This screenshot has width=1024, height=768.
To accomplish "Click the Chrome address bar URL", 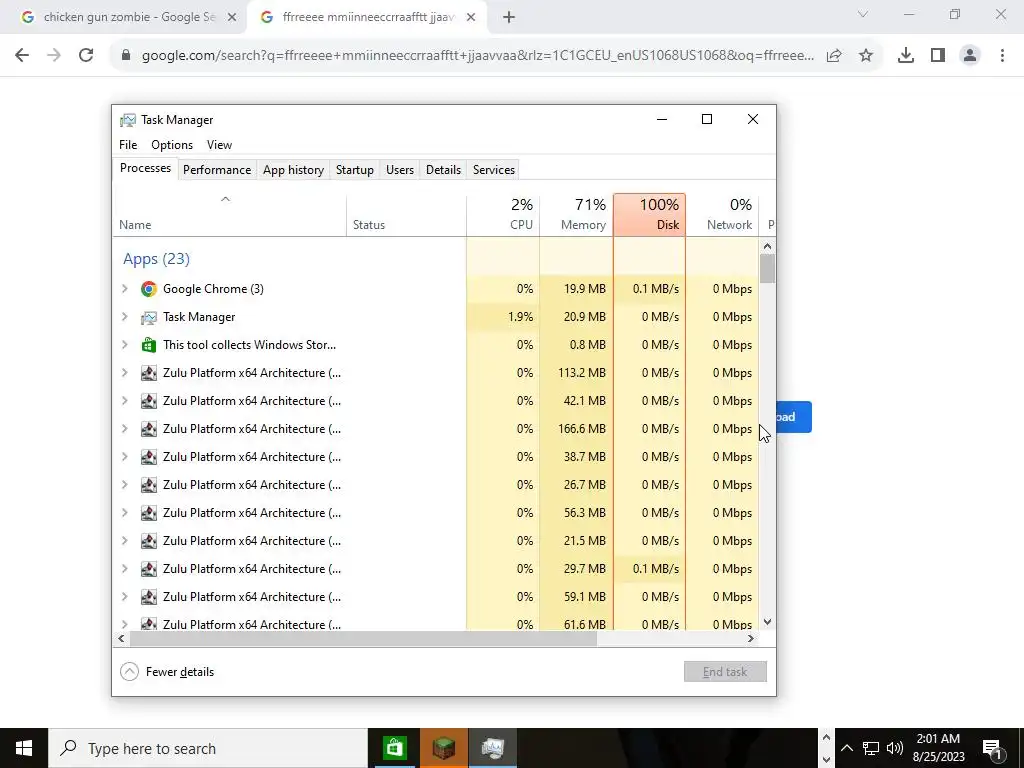I will click(x=478, y=56).
